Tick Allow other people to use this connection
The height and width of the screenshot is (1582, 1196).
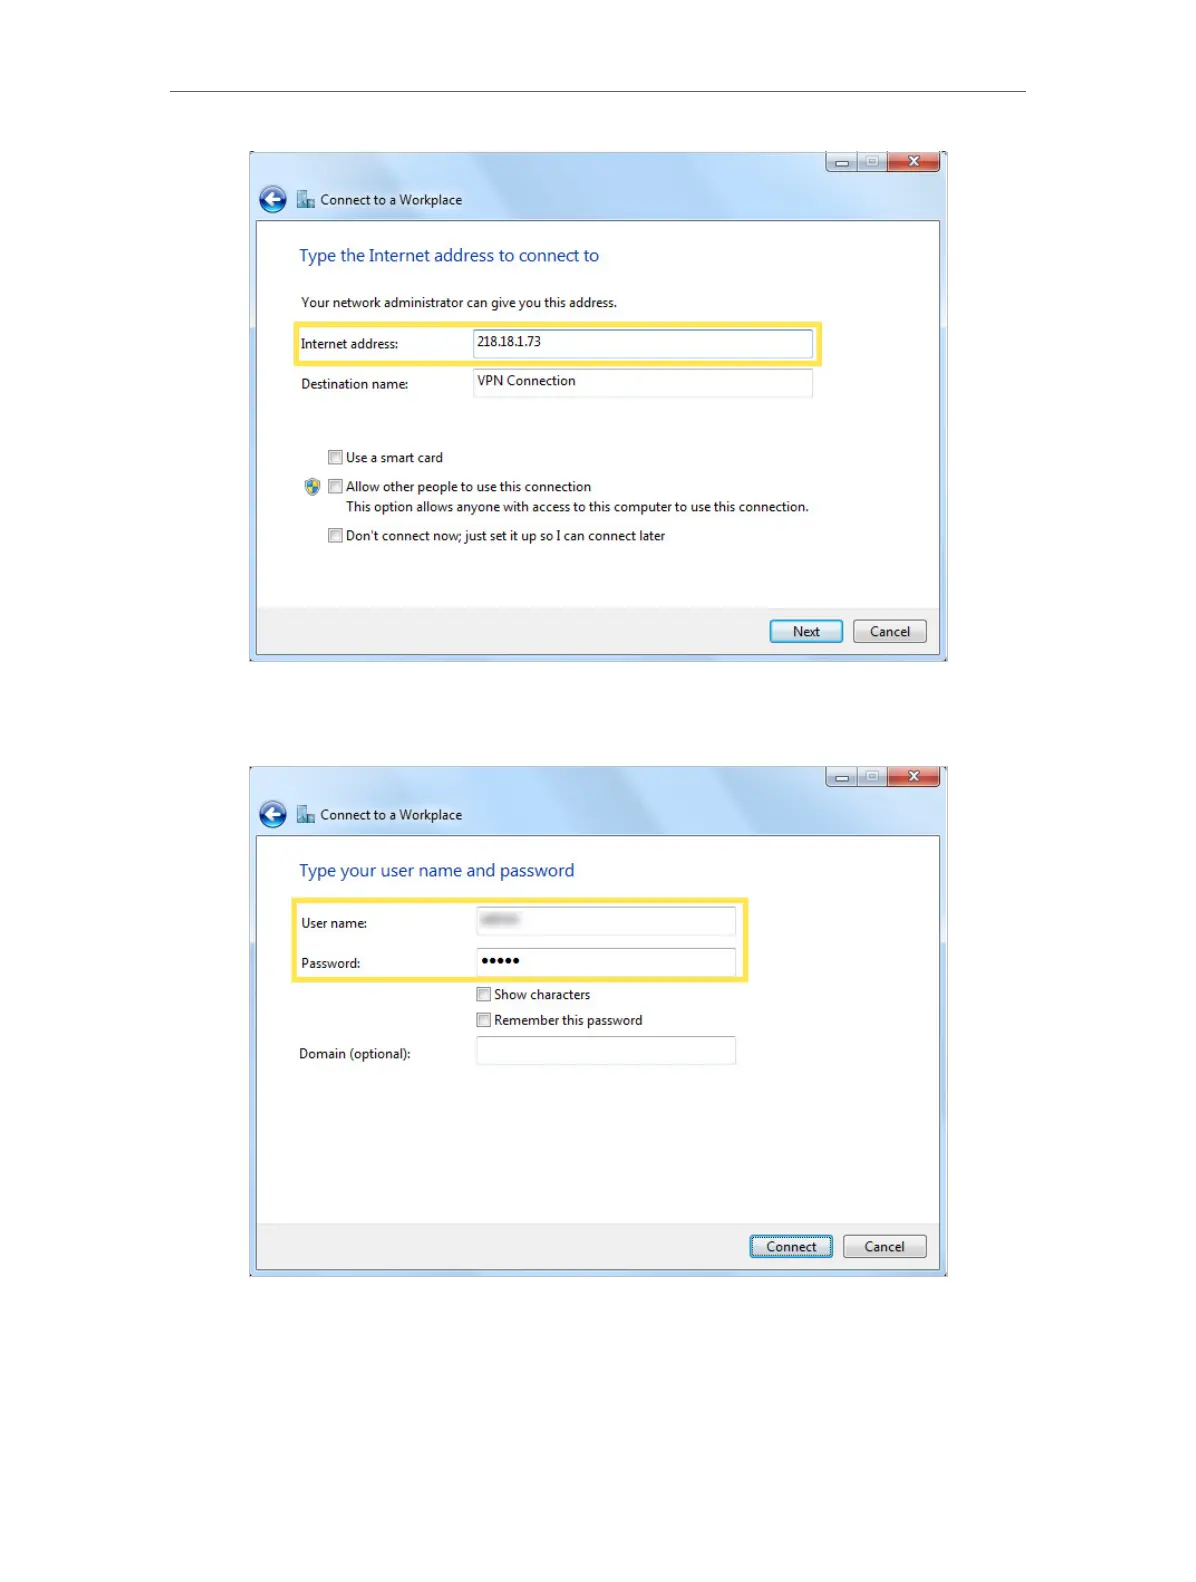(x=335, y=486)
